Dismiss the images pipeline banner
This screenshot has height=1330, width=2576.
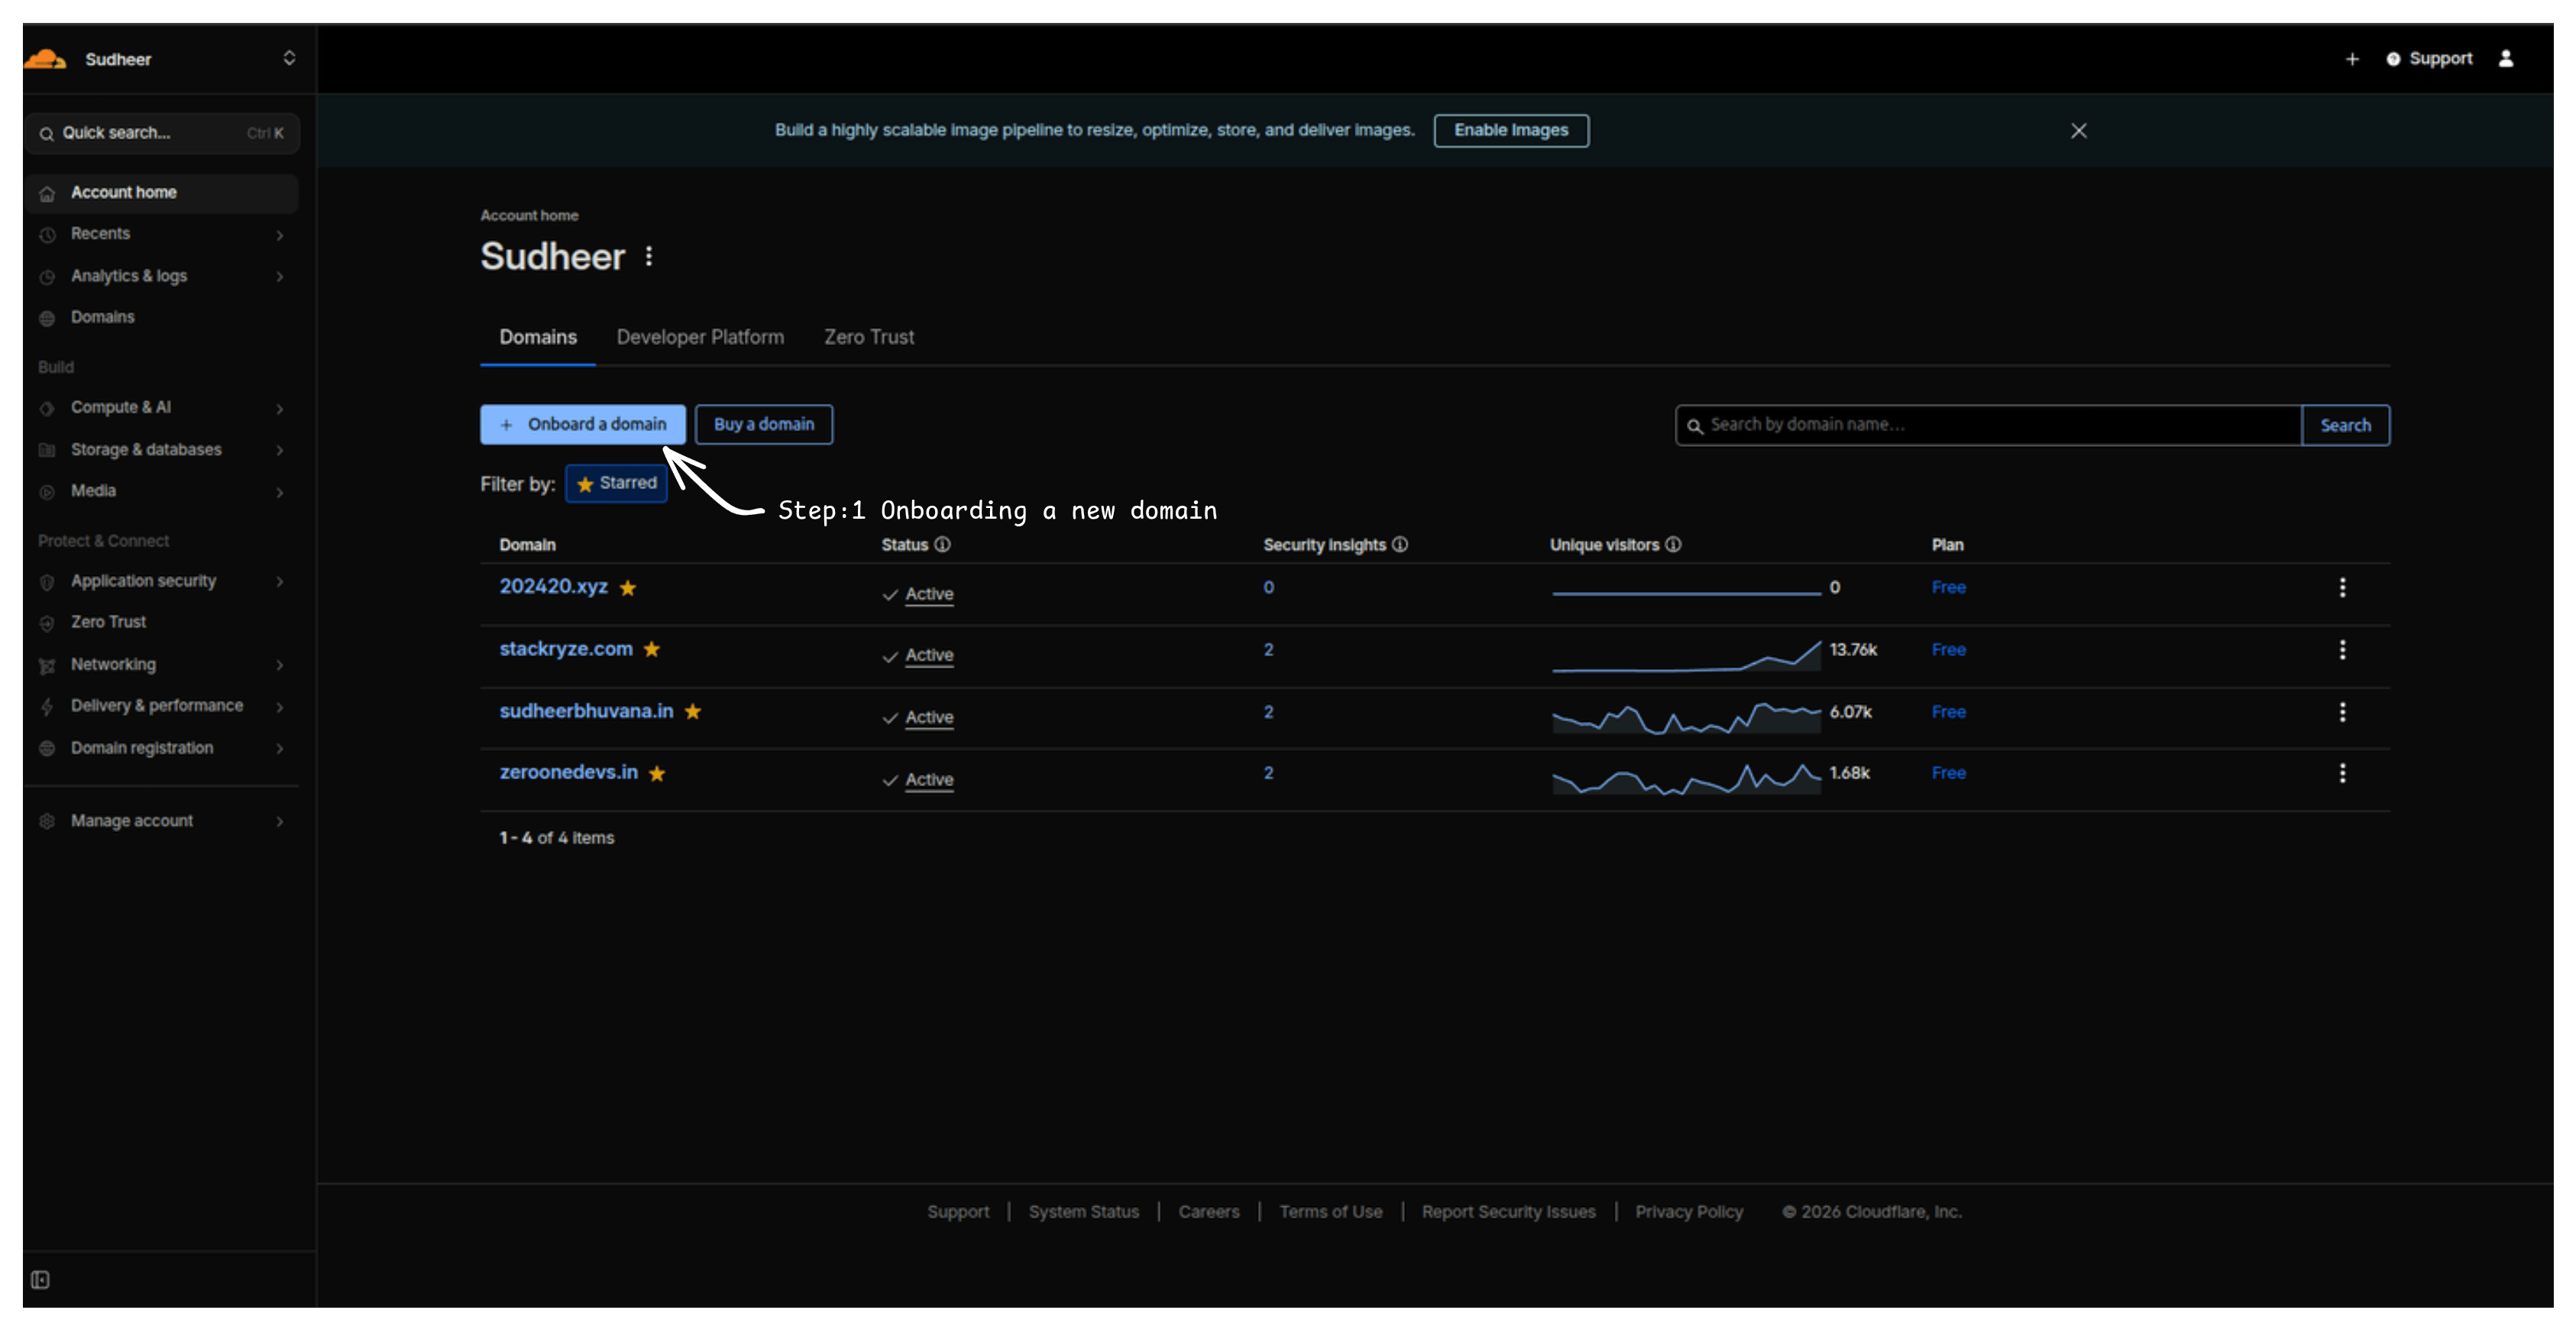[2079, 131]
